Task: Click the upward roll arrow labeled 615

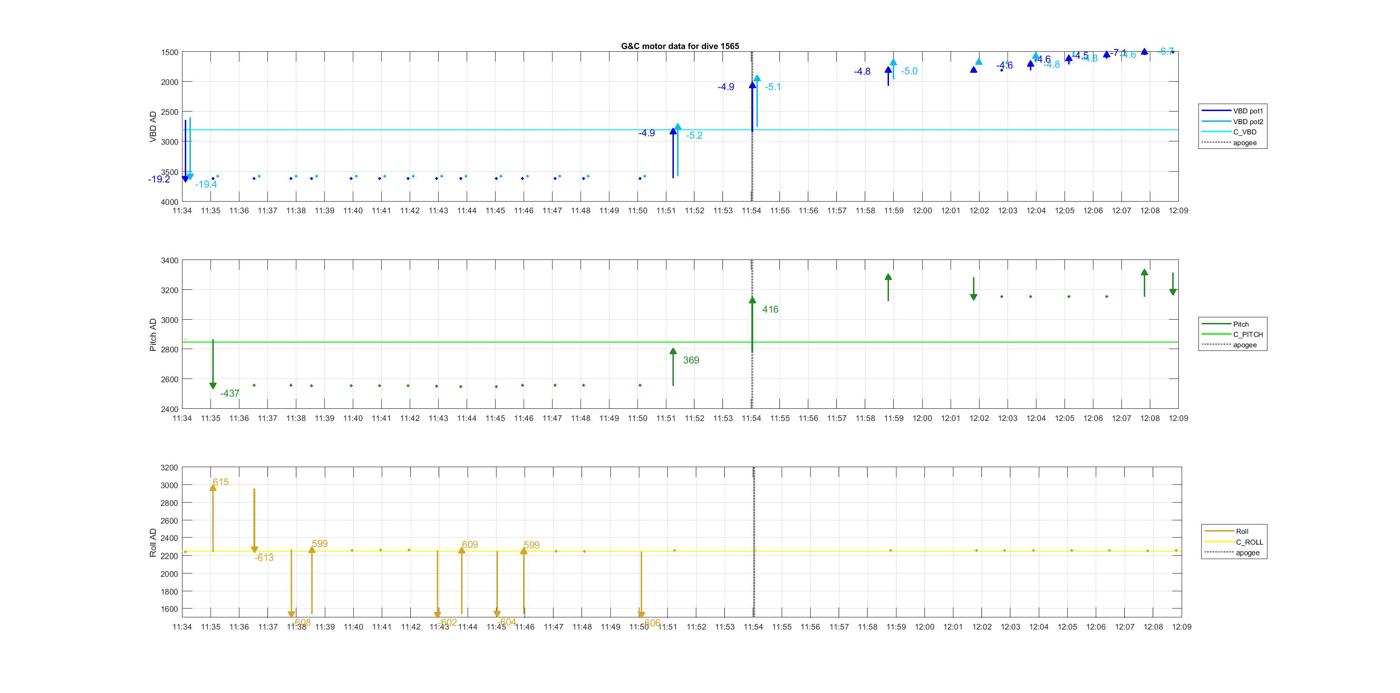Action: [213, 517]
